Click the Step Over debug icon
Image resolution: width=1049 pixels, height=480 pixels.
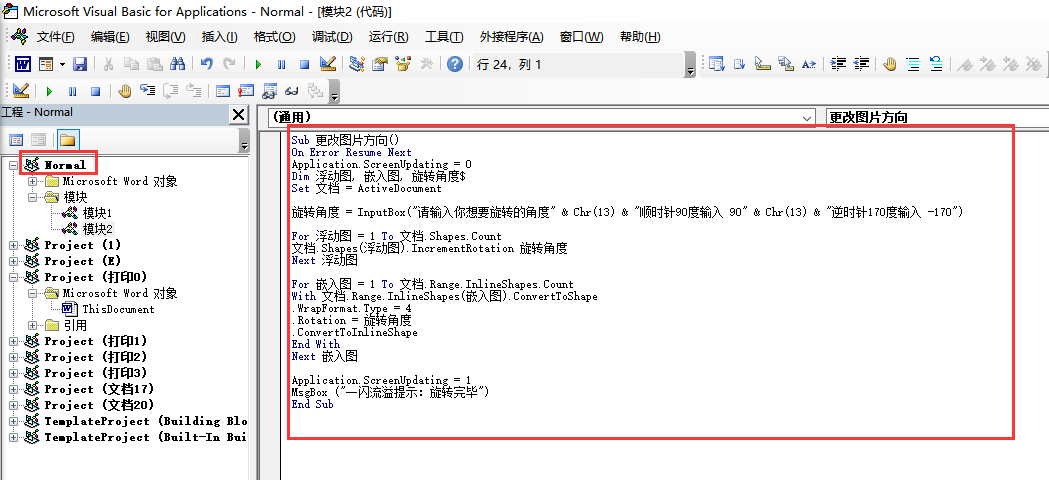tap(171, 90)
